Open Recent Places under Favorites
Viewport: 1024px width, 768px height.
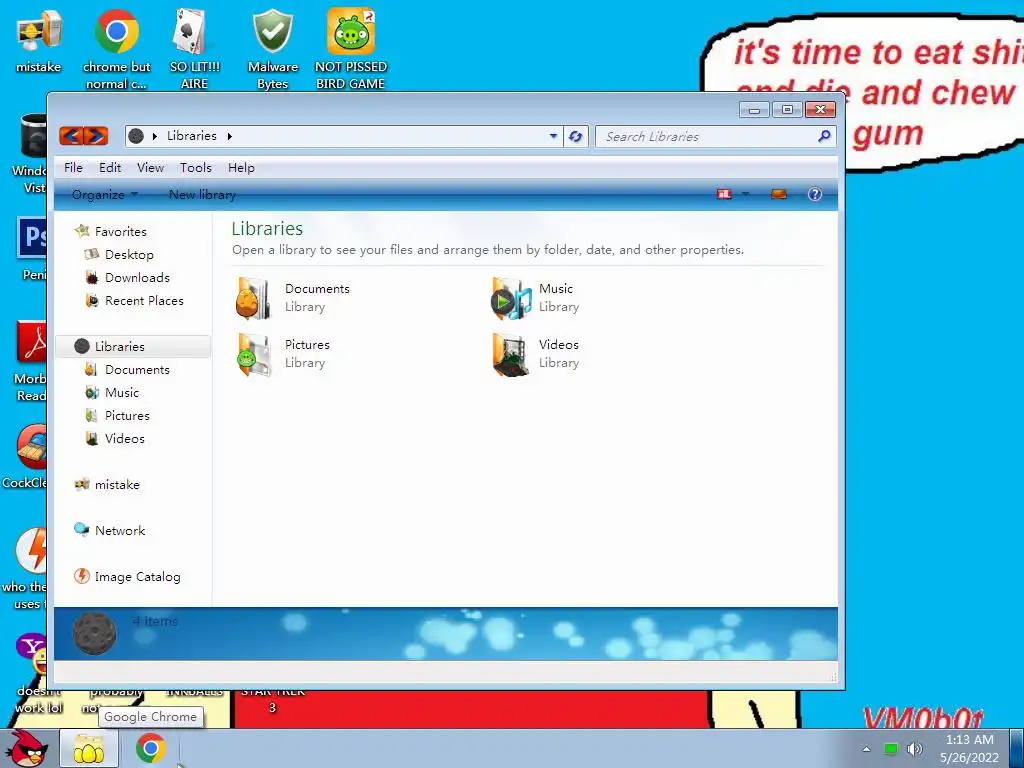[x=135, y=300]
